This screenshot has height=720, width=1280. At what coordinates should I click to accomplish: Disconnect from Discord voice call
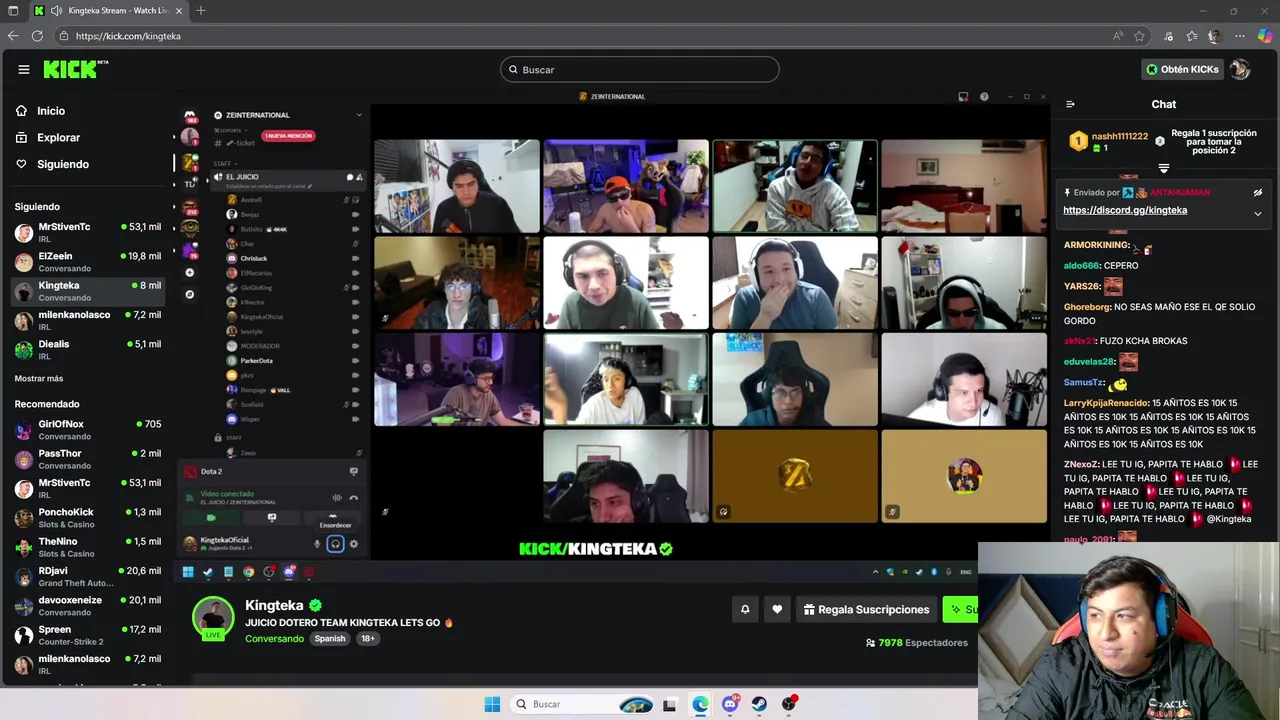(x=353, y=497)
